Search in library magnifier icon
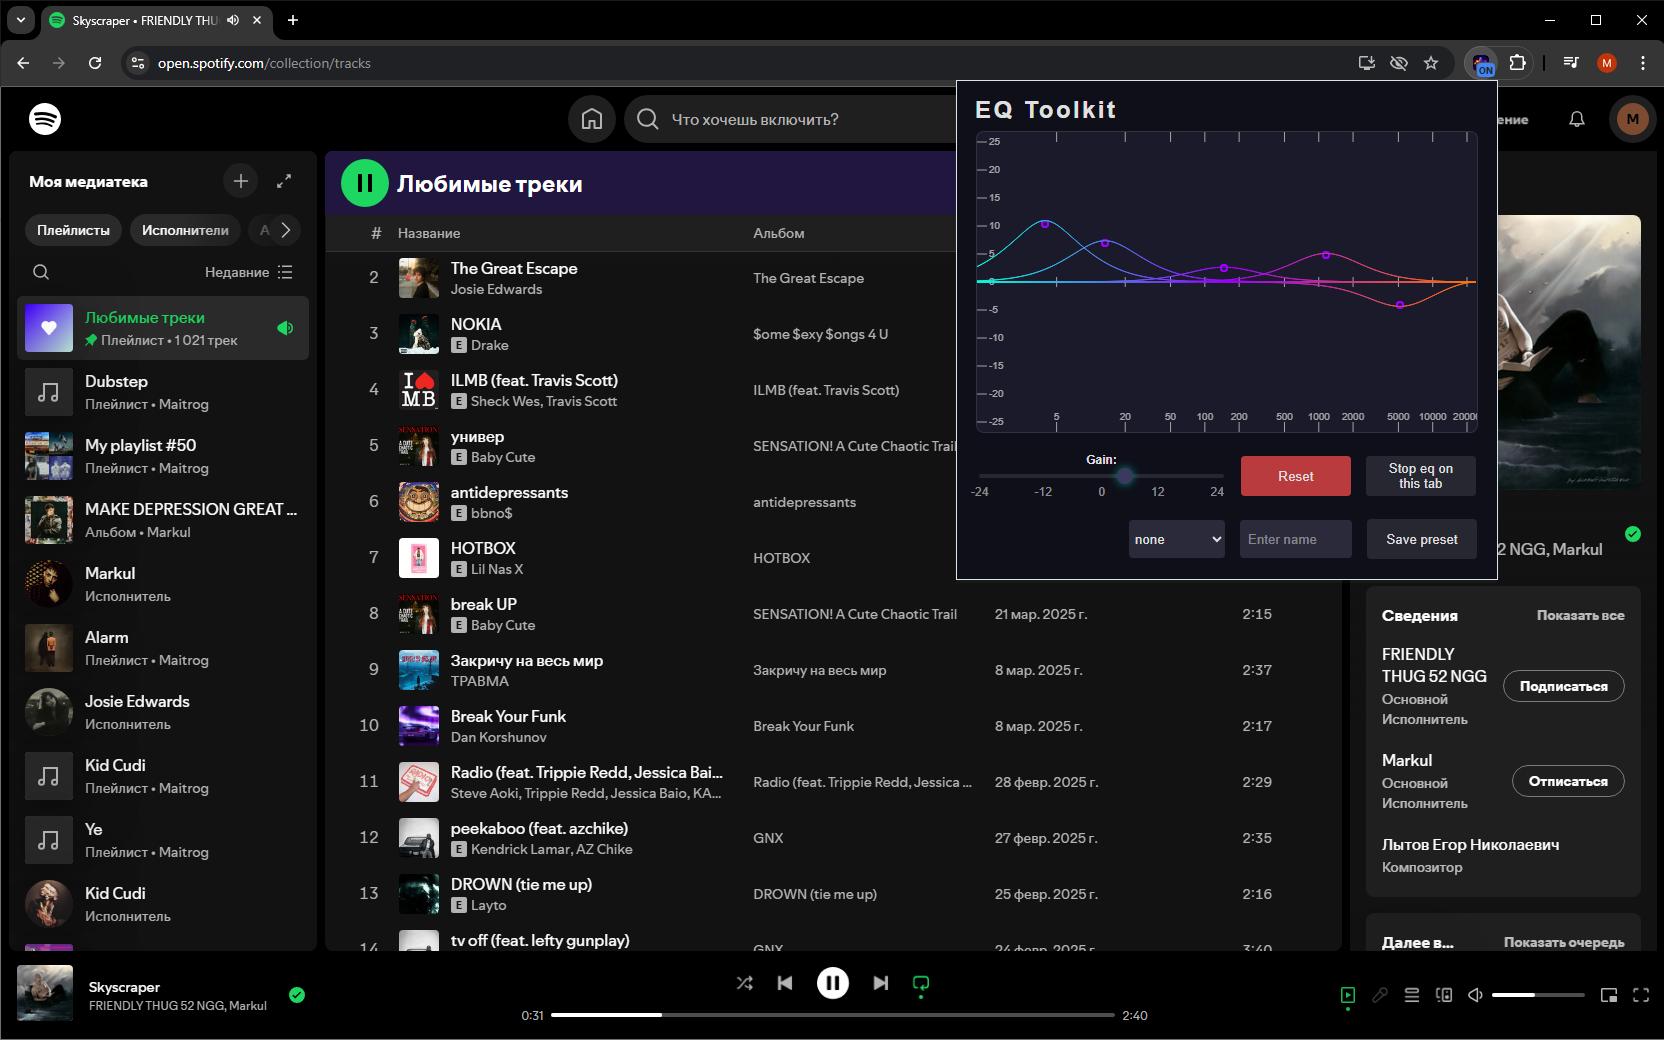1664x1040 pixels. point(41,272)
